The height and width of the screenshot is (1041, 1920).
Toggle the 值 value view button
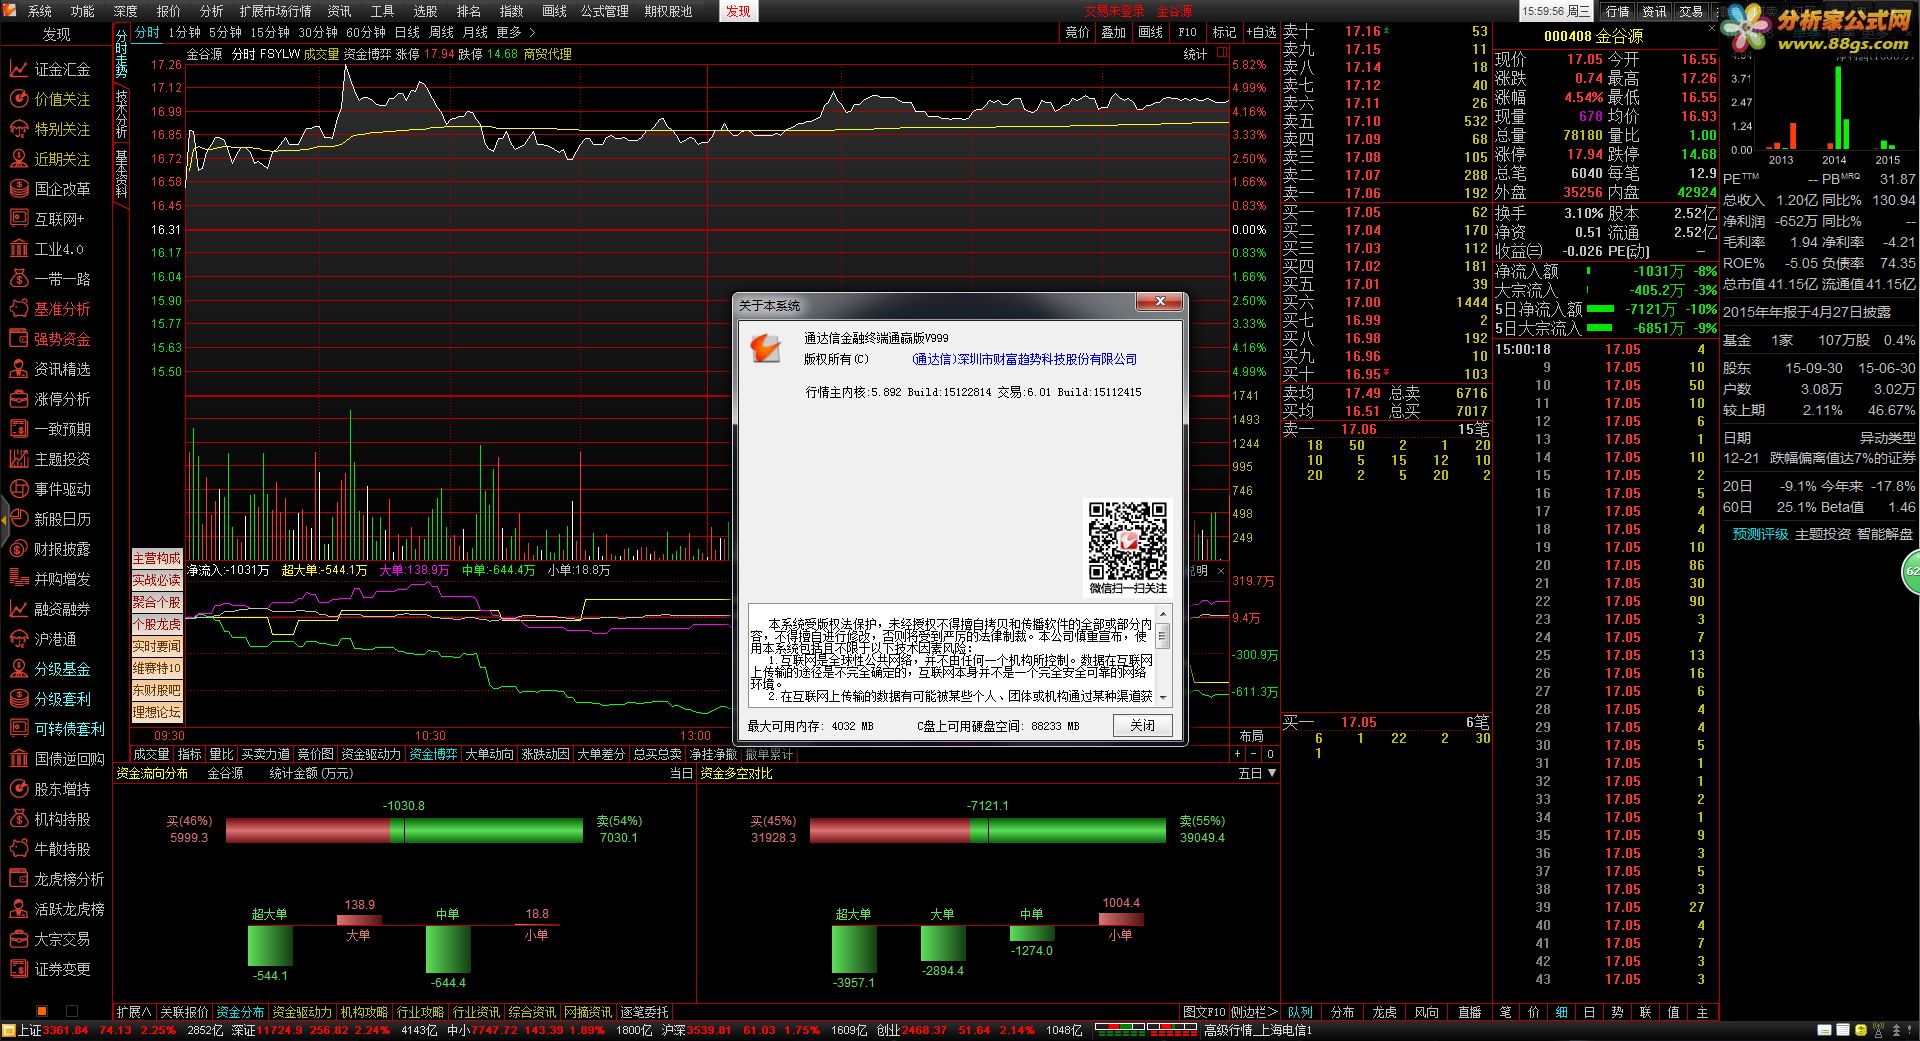(1674, 1012)
